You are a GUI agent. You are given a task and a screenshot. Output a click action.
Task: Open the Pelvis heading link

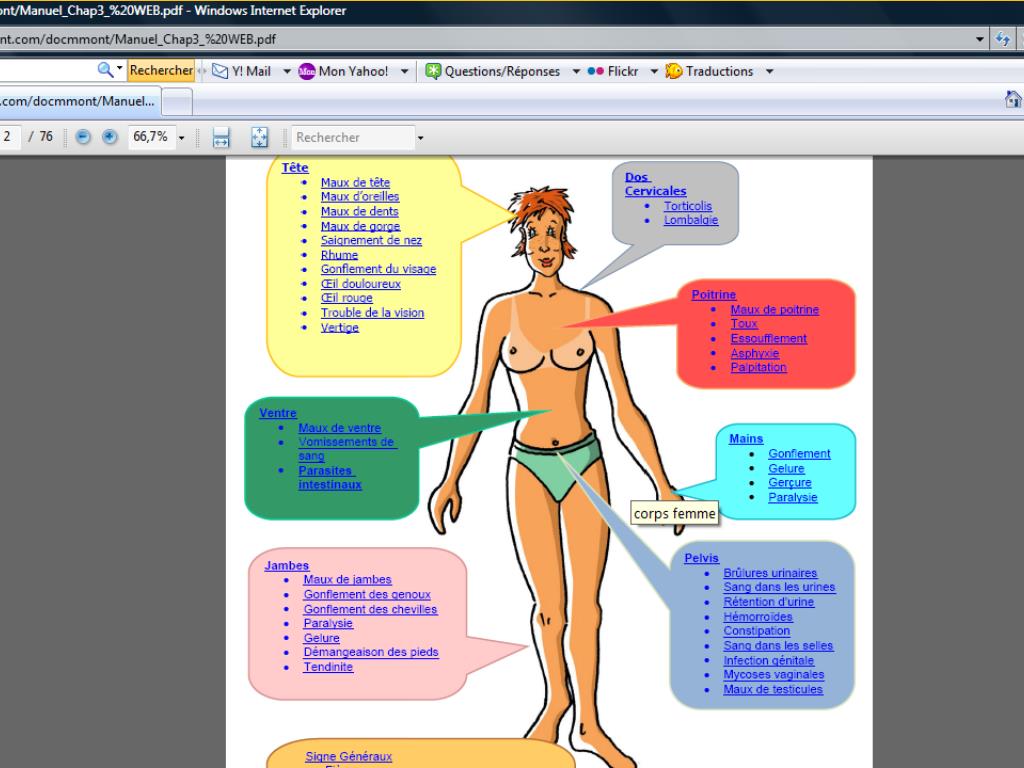click(701, 558)
